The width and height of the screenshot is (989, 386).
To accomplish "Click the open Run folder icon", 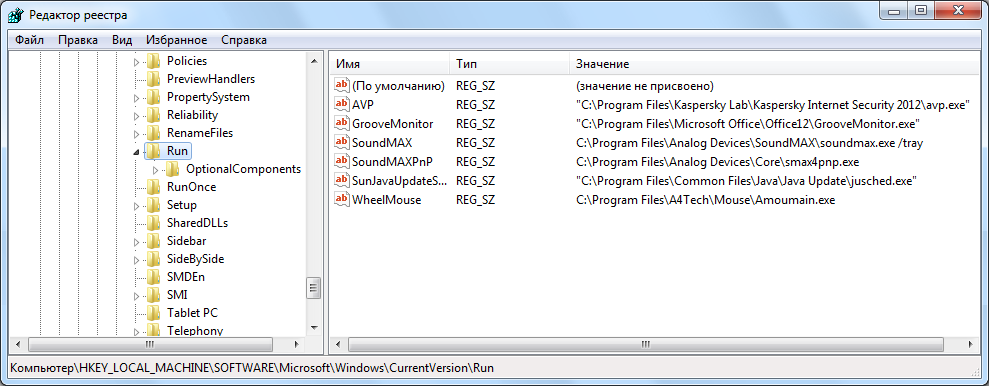I will (x=153, y=151).
